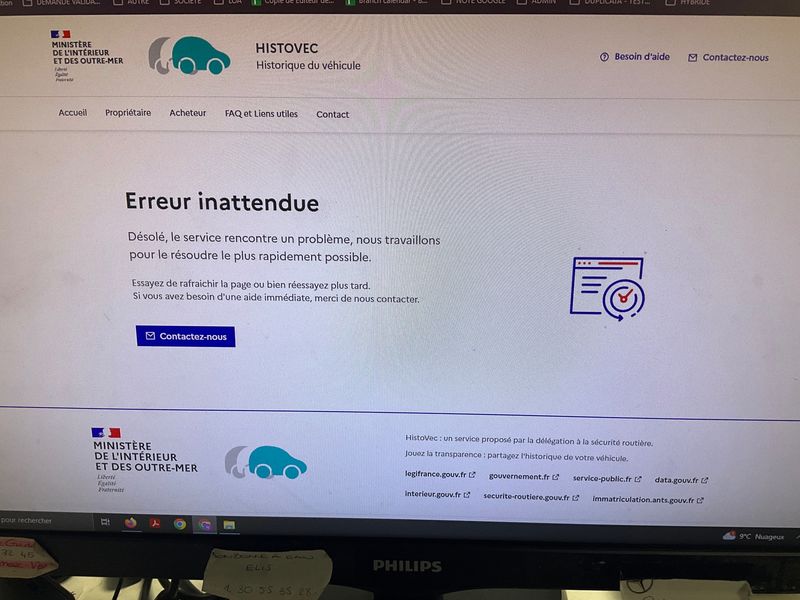Click external-link icon next to service-public.fr

[x=638, y=479]
